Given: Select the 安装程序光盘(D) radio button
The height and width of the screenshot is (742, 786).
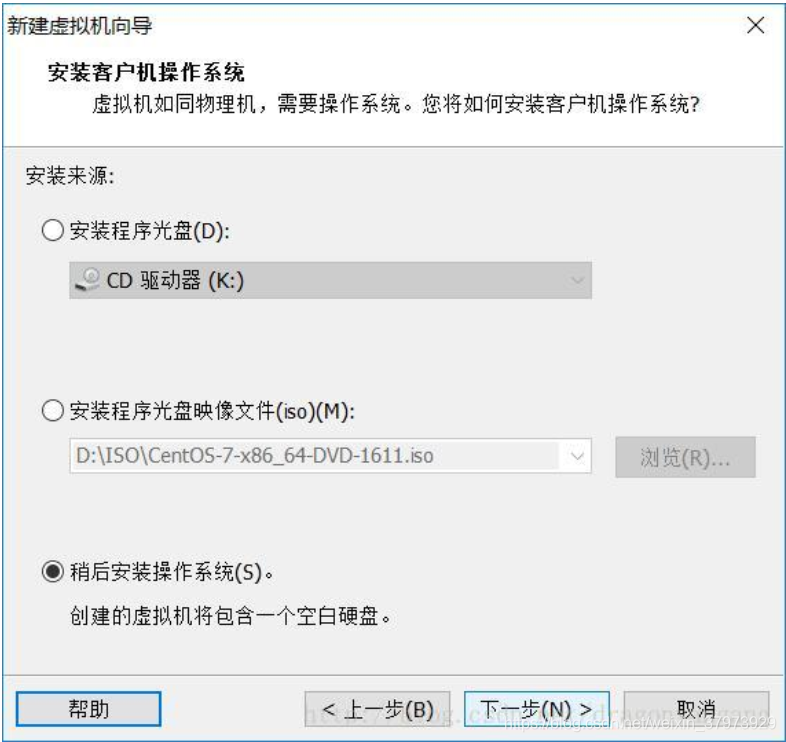Looking at the screenshot, I should (x=53, y=231).
